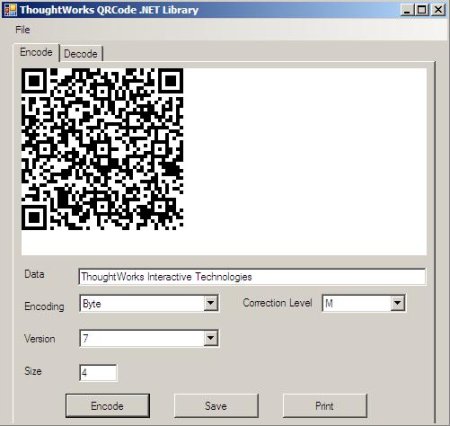Open the Correction Level dropdown arrow
450x426 pixels.
point(397,303)
